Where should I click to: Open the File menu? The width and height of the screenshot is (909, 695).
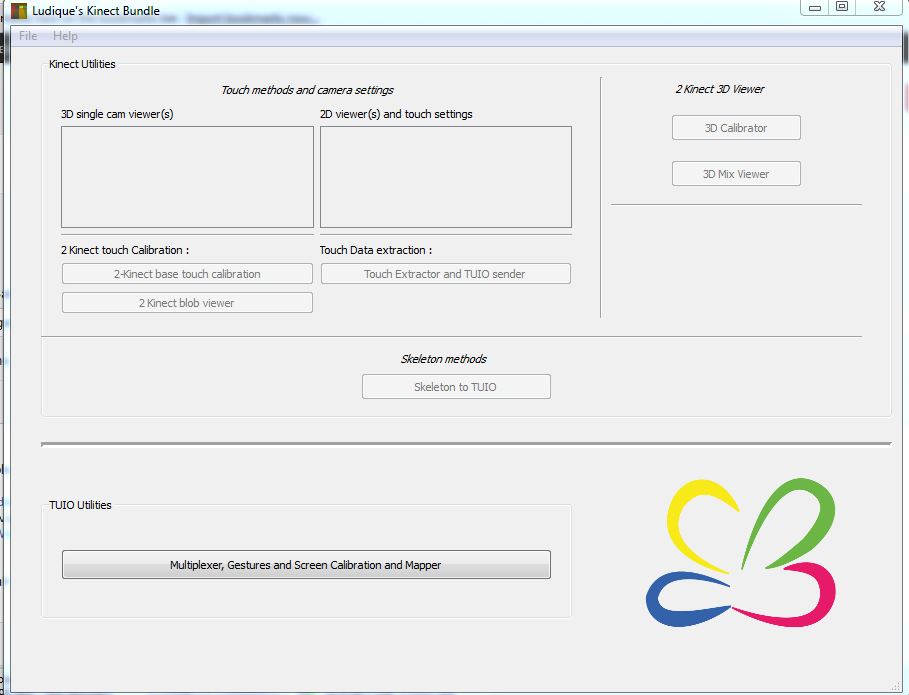[28, 36]
